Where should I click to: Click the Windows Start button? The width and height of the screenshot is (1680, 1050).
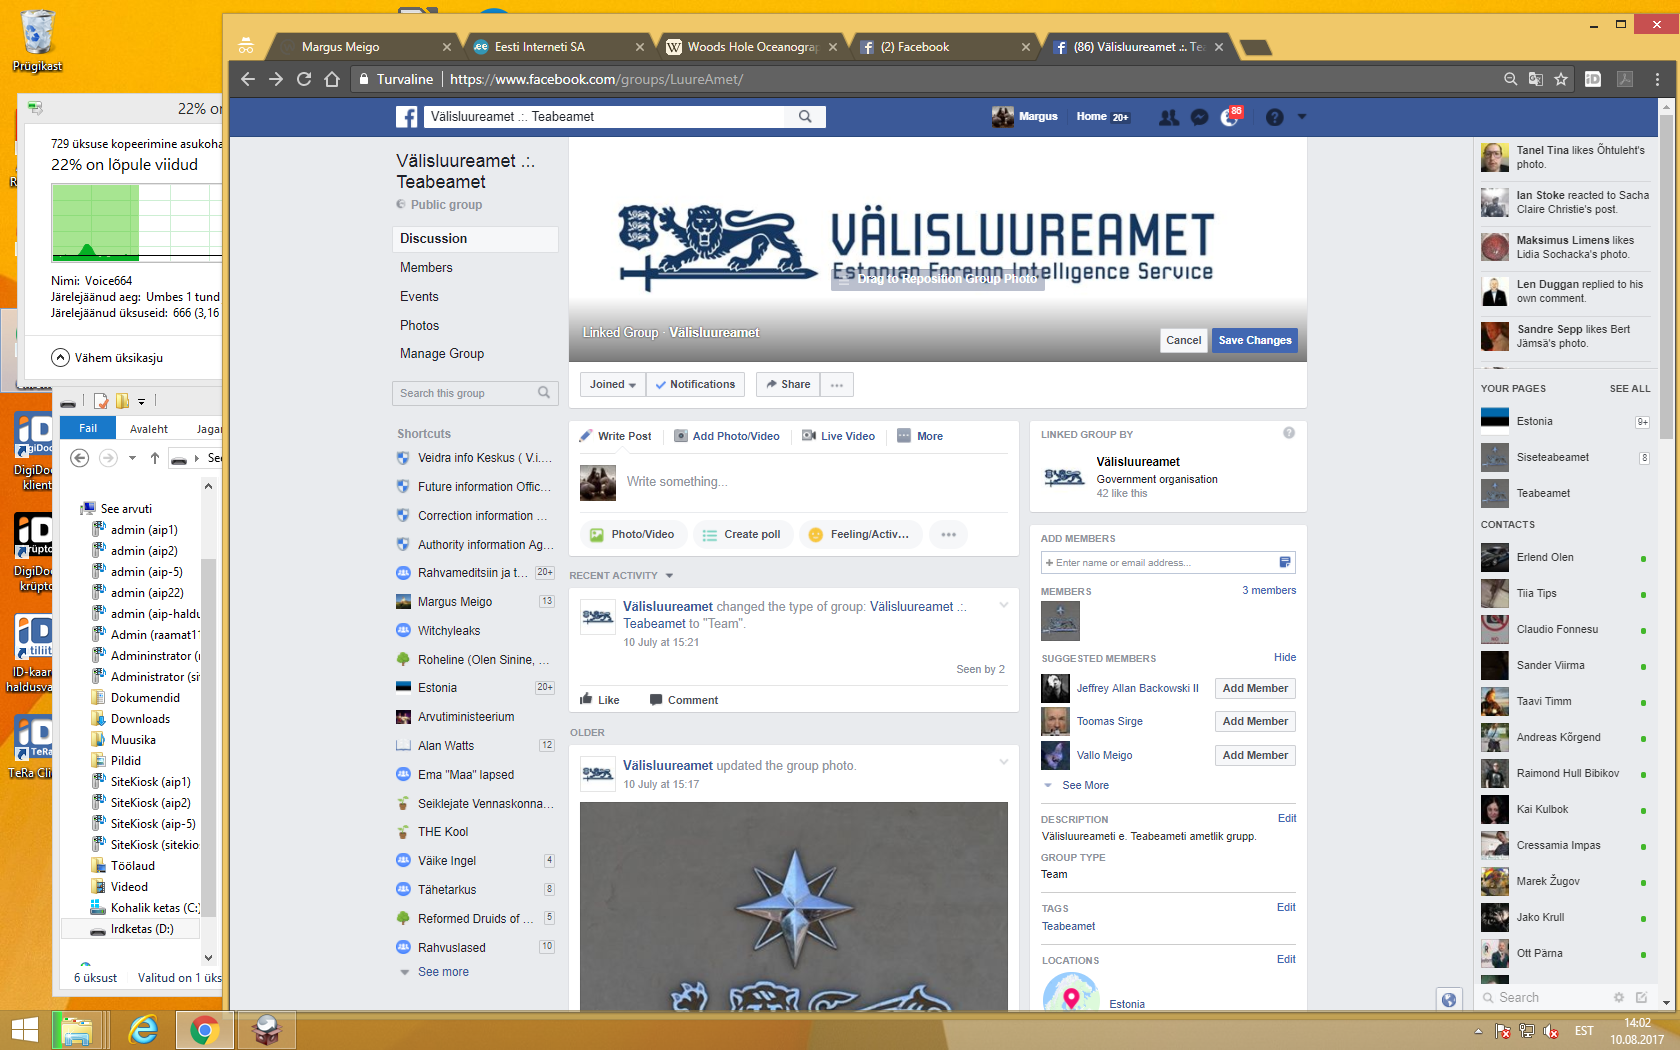click(24, 1030)
